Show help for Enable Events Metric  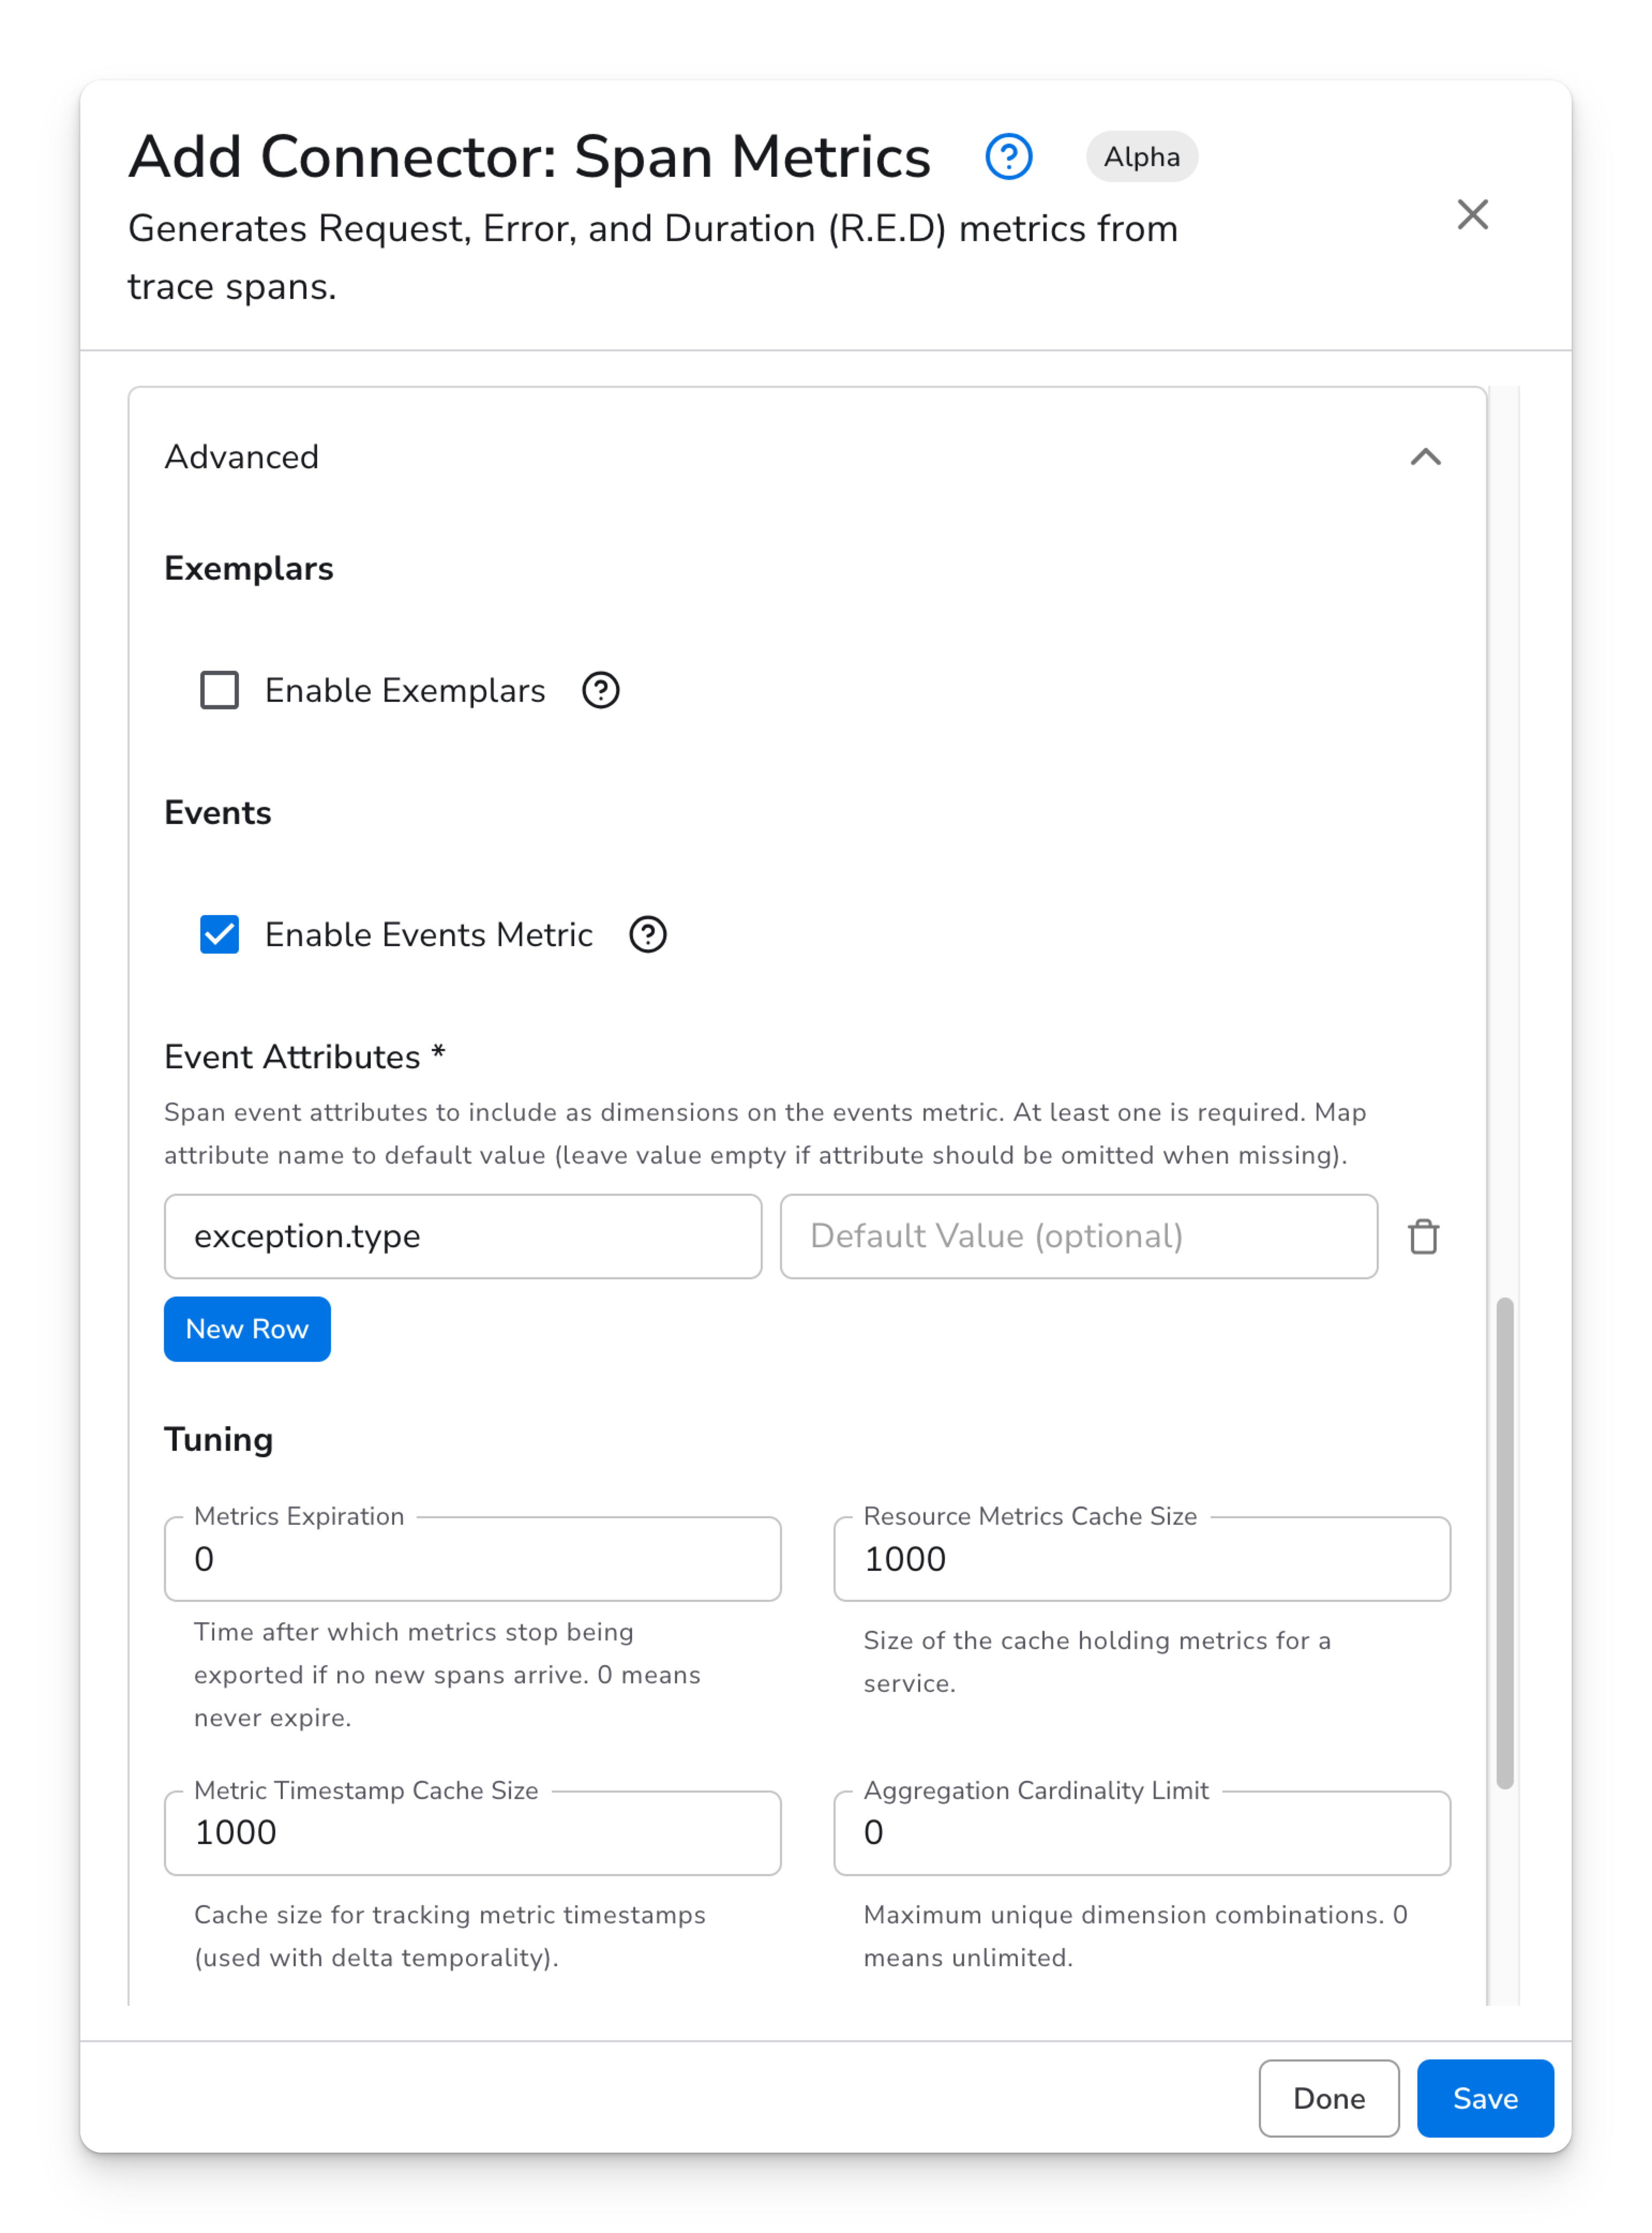pyautogui.click(x=647, y=934)
